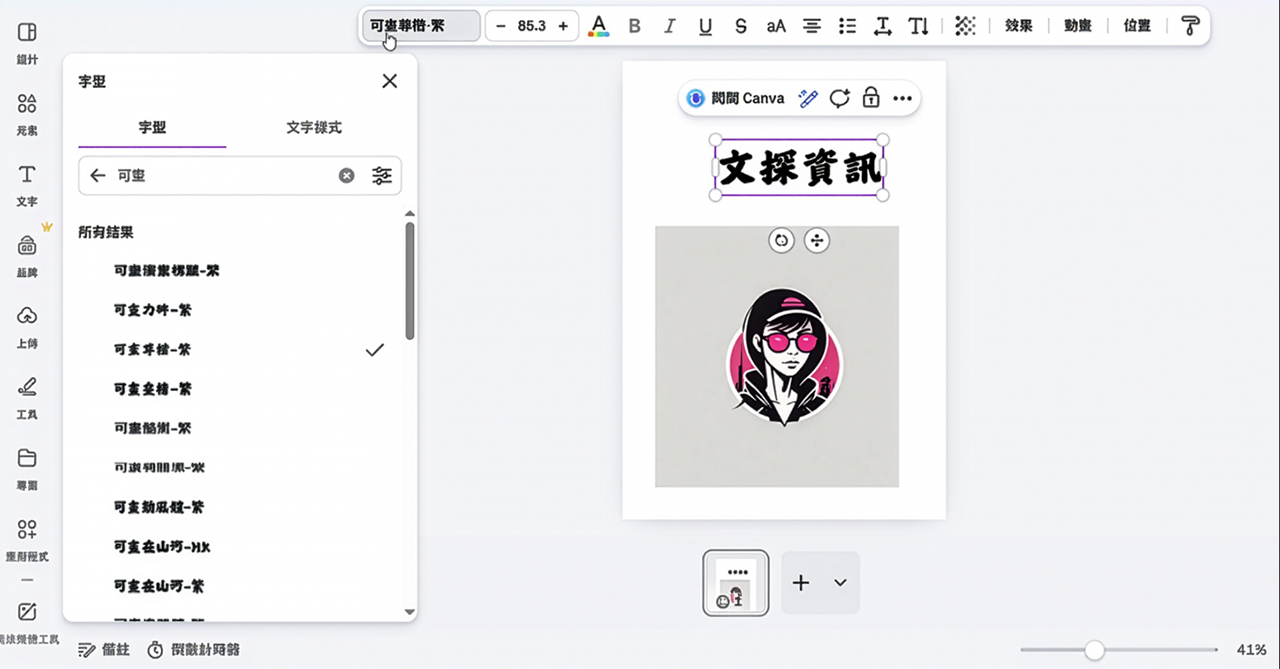This screenshot has width=1280, height=669.
Task: Switch to the 文字樣式 tab
Action: [314, 128]
